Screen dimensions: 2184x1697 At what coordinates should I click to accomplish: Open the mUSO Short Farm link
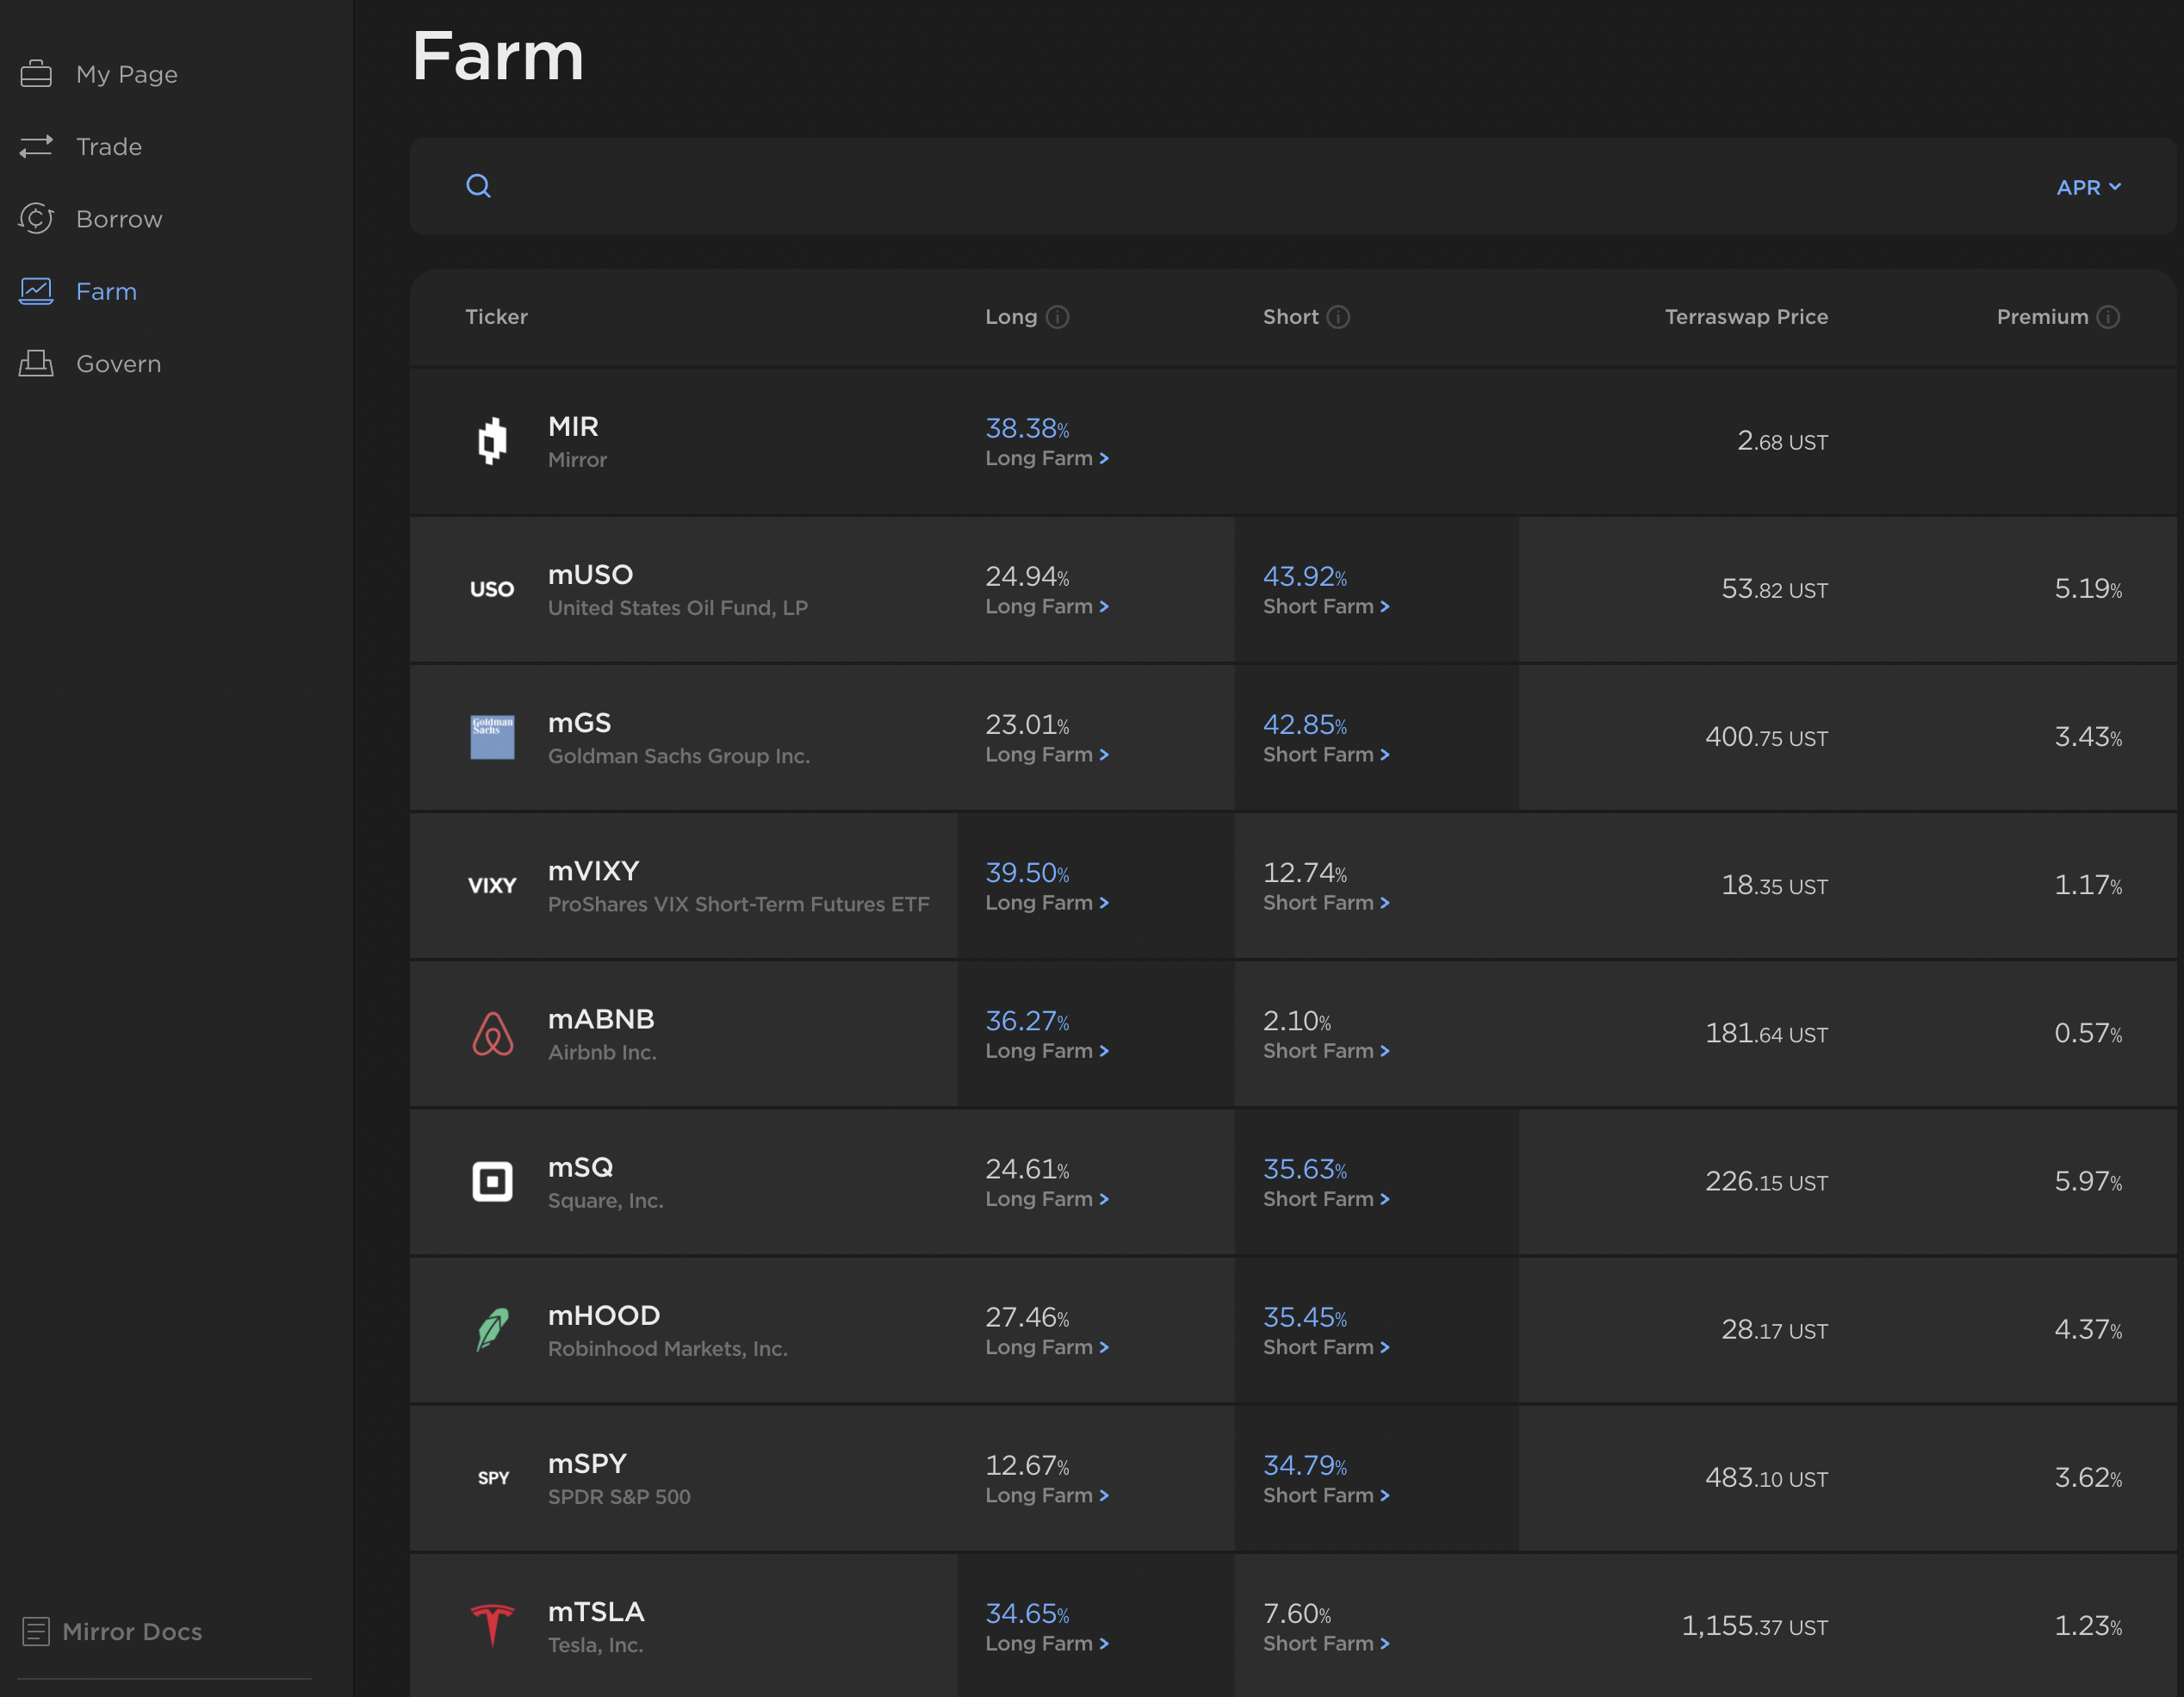pyautogui.click(x=1325, y=606)
